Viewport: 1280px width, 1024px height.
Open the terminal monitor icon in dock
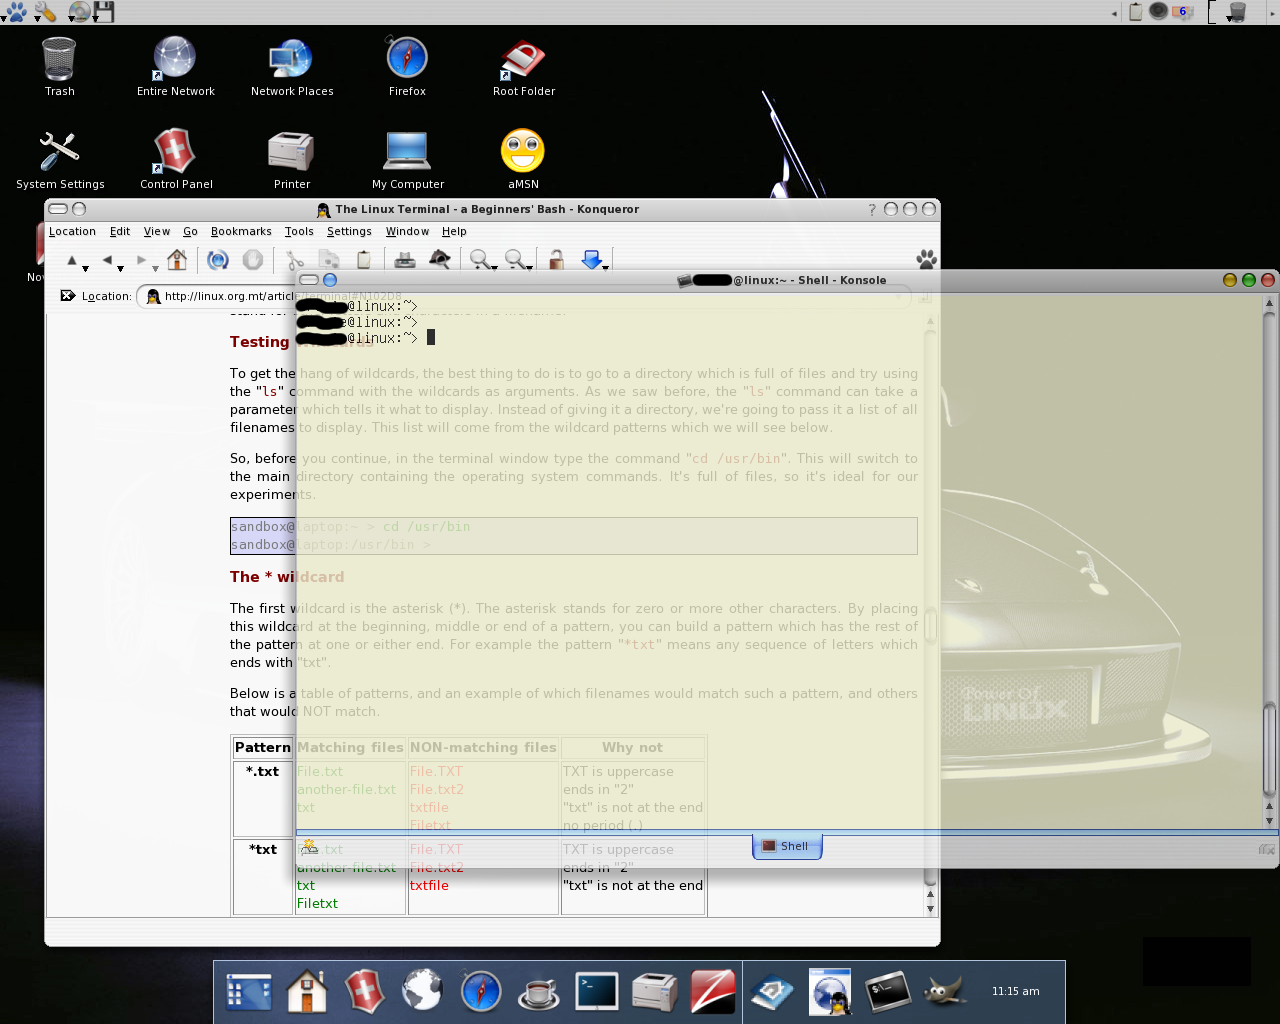596,992
